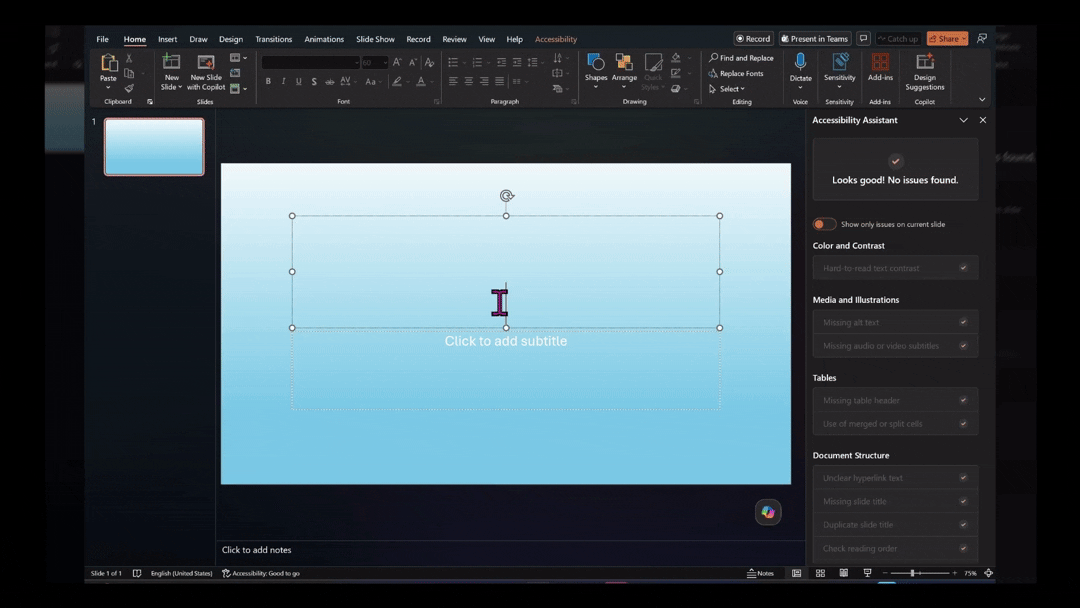Toggle bold text formatting
The height and width of the screenshot is (608, 1080).
(x=268, y=80)
